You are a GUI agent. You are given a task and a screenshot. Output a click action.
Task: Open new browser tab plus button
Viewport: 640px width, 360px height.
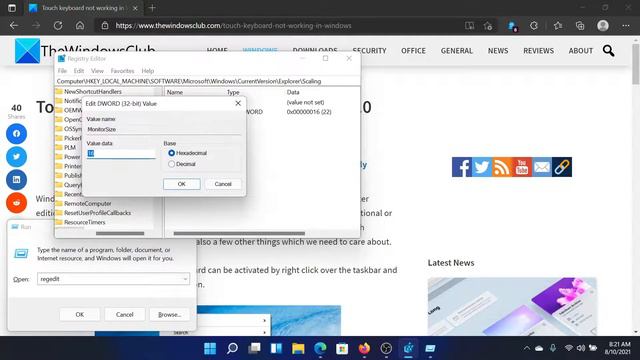point(152,8)
